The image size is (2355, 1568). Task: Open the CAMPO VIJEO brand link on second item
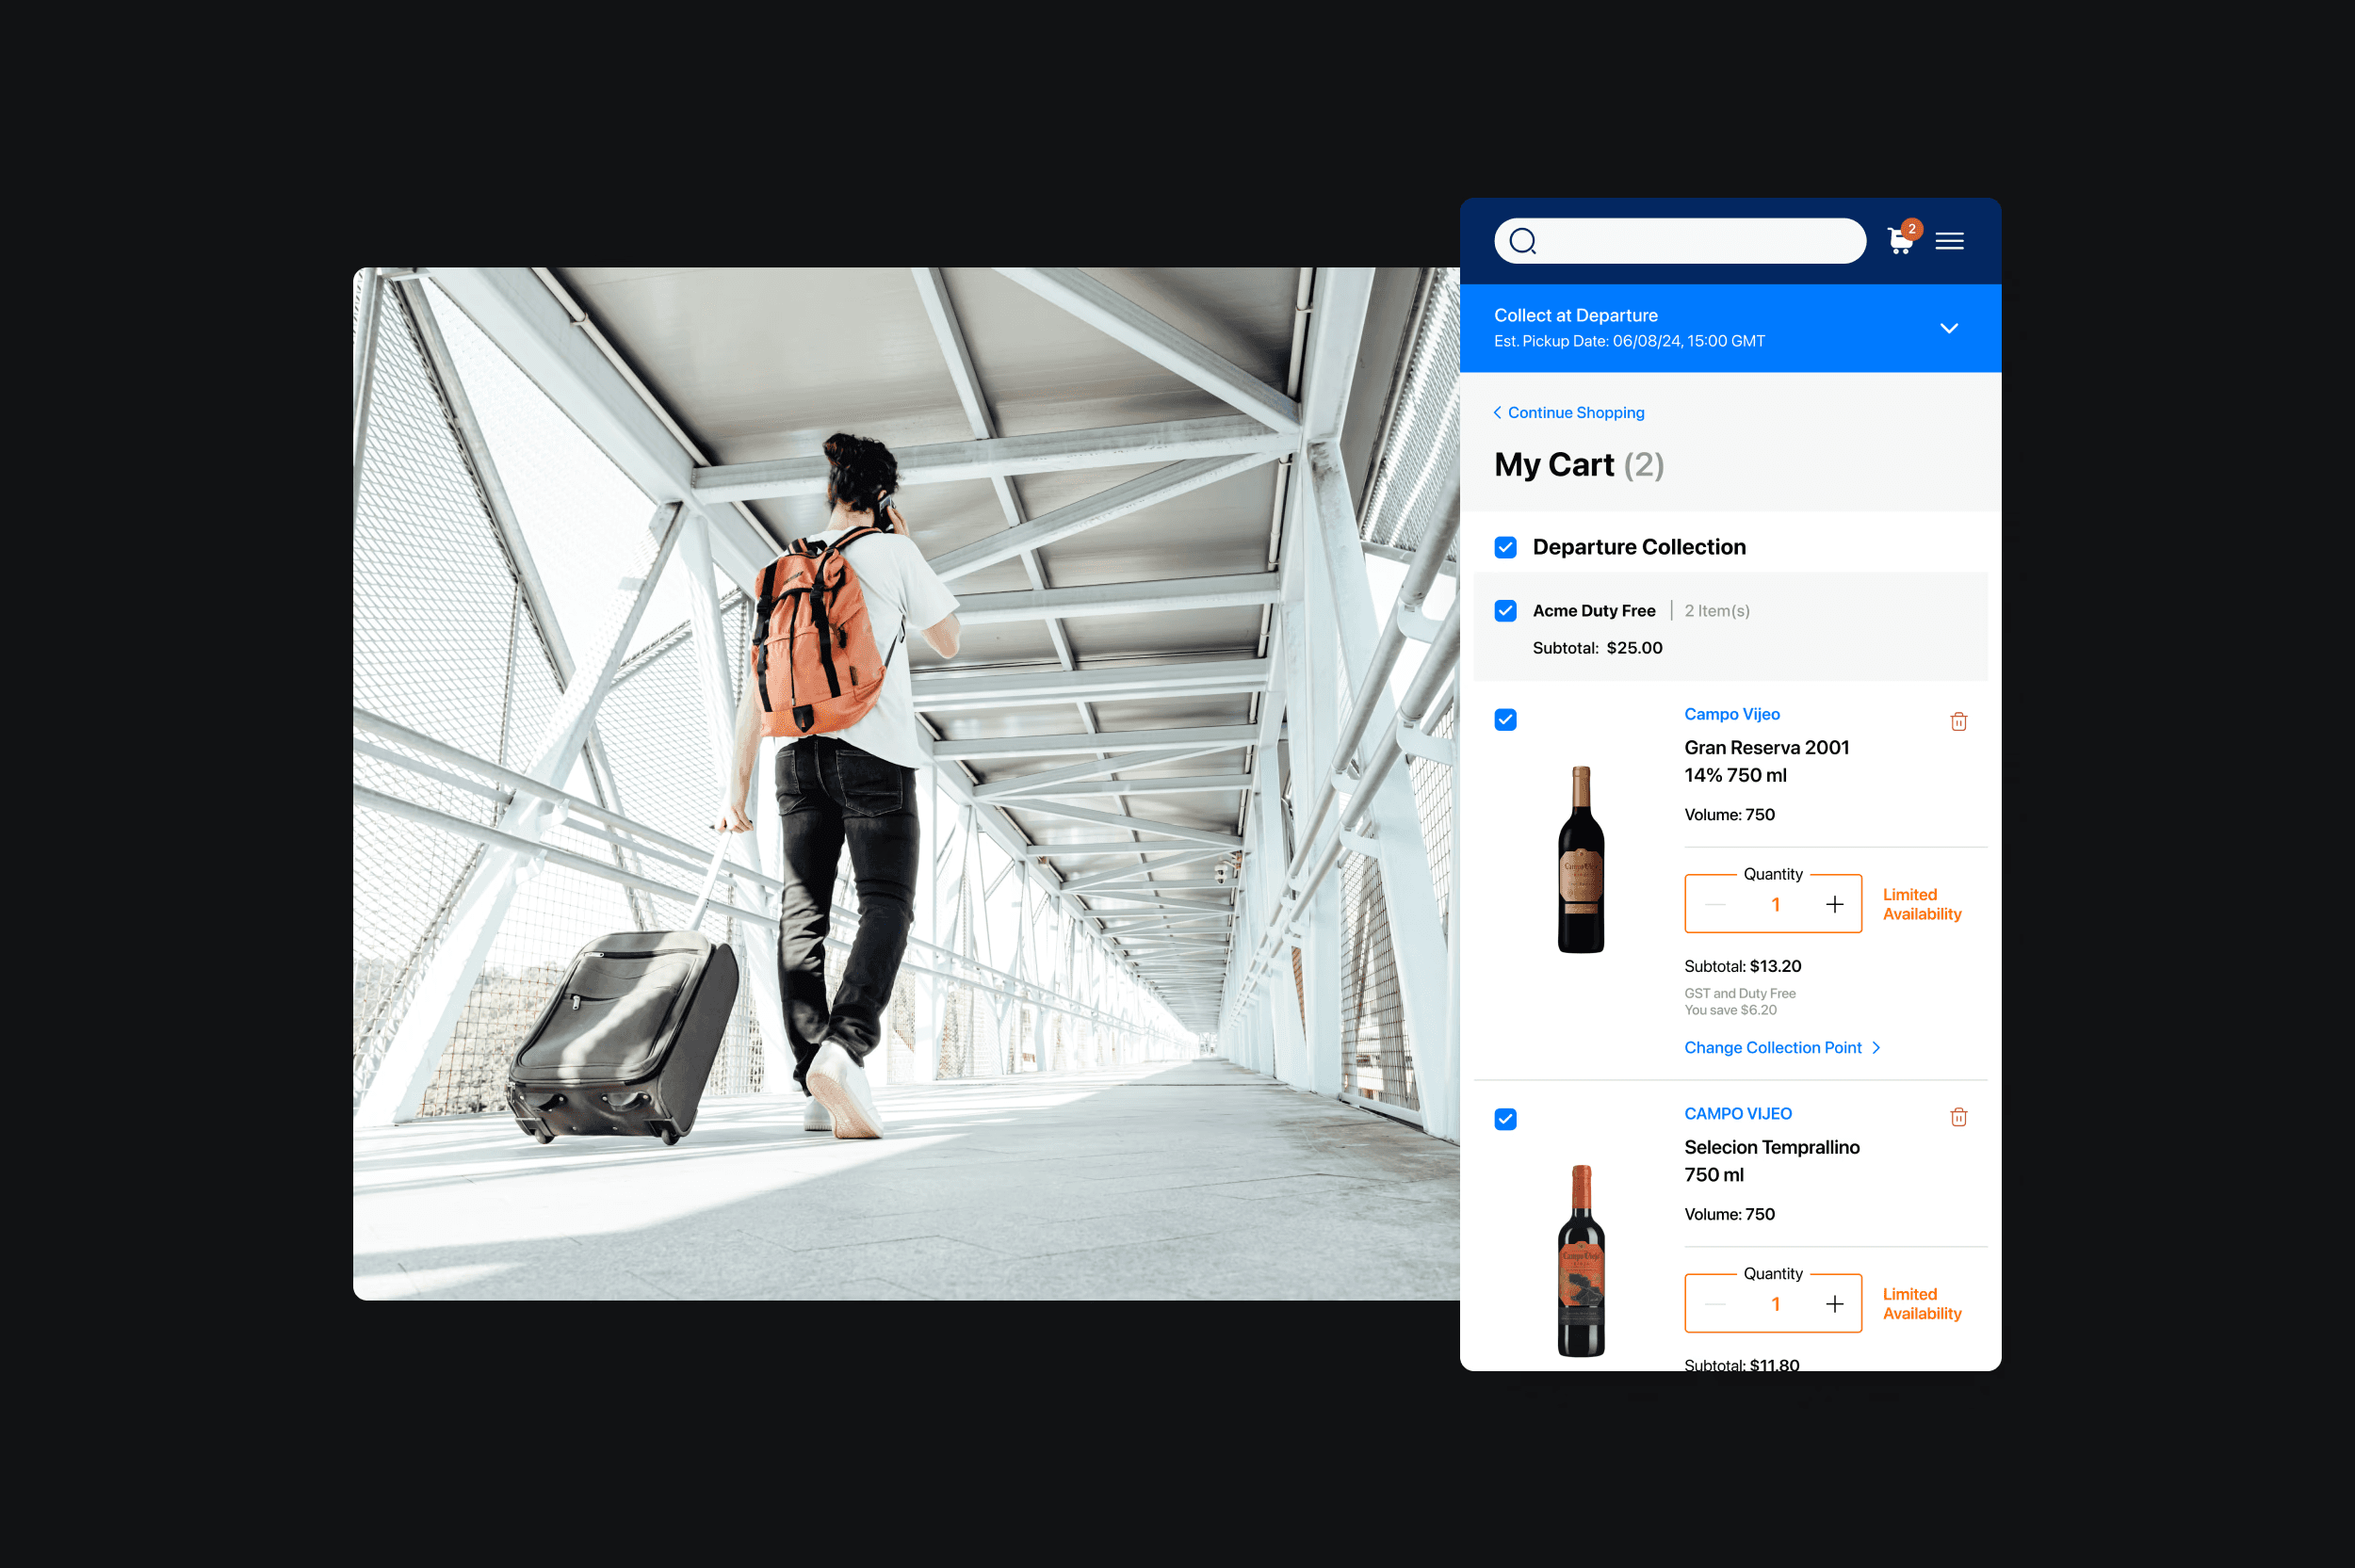[x=1737, y=1113]
